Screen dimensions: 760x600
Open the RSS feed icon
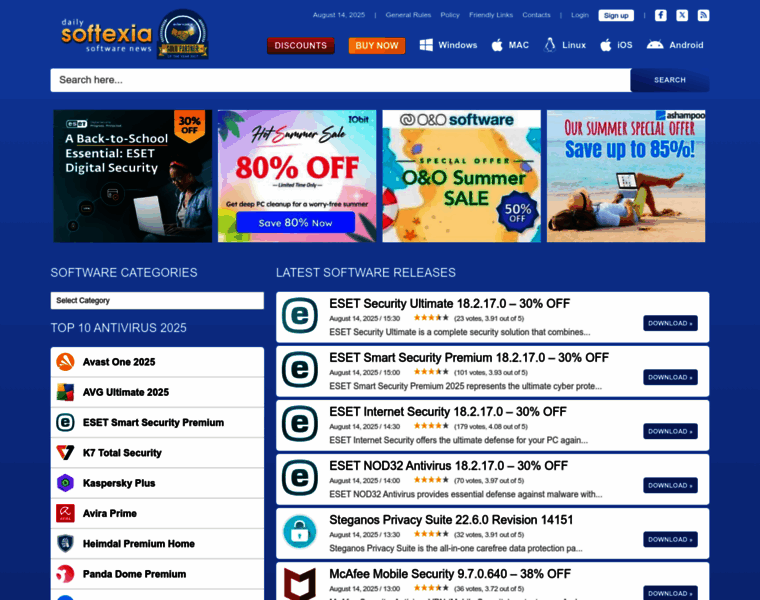pos(703,16)
